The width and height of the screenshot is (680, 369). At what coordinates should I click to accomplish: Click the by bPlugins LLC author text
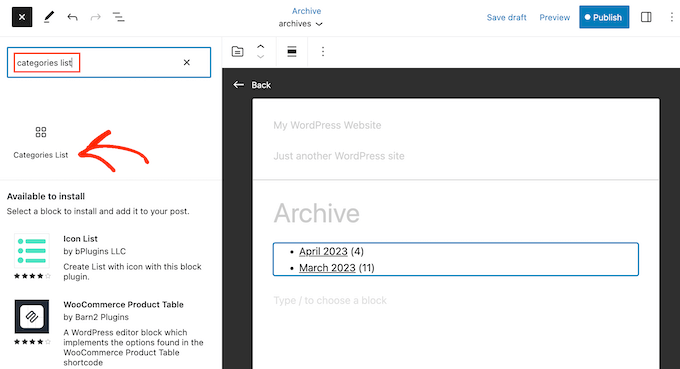pos(95,251)
